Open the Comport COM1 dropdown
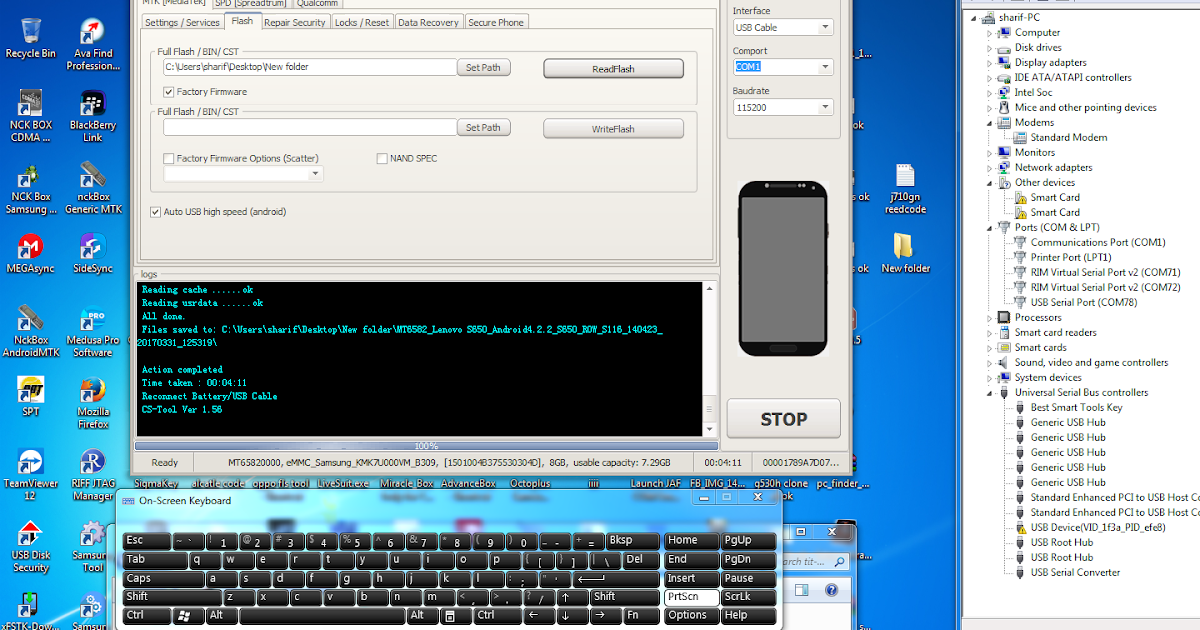 click(783, 67)
